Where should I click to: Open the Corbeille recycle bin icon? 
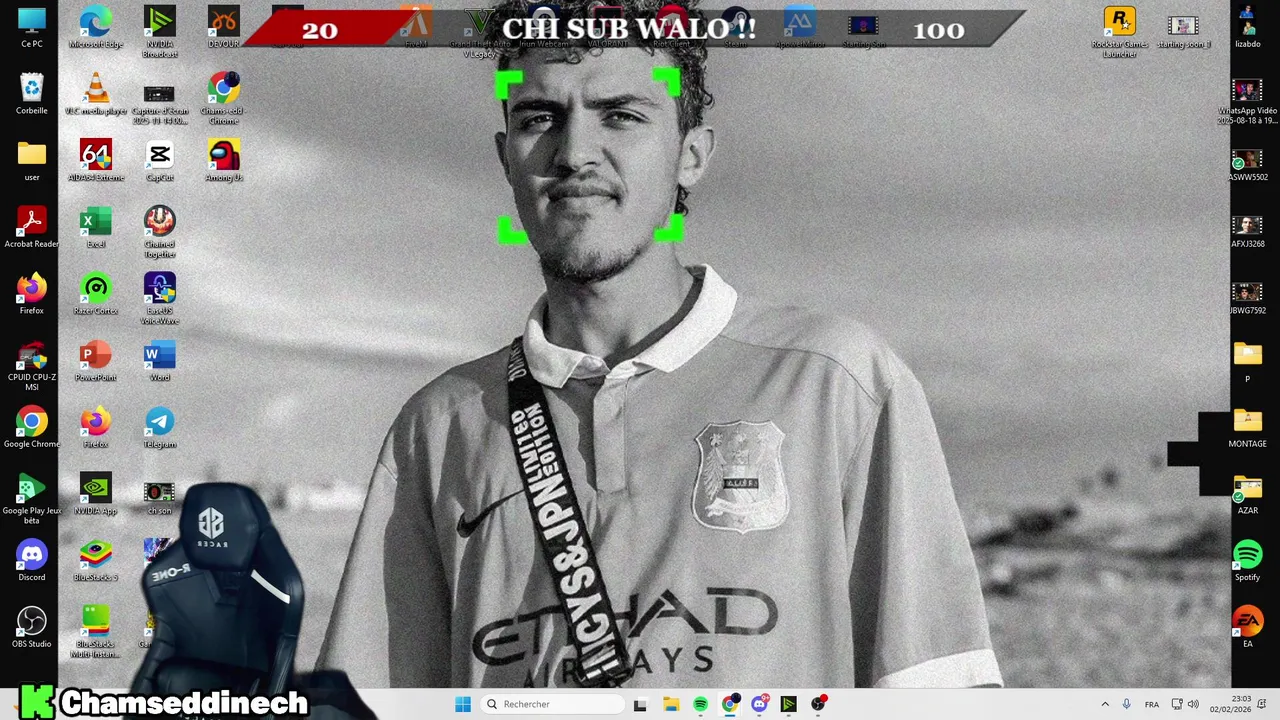click(32, 94)
